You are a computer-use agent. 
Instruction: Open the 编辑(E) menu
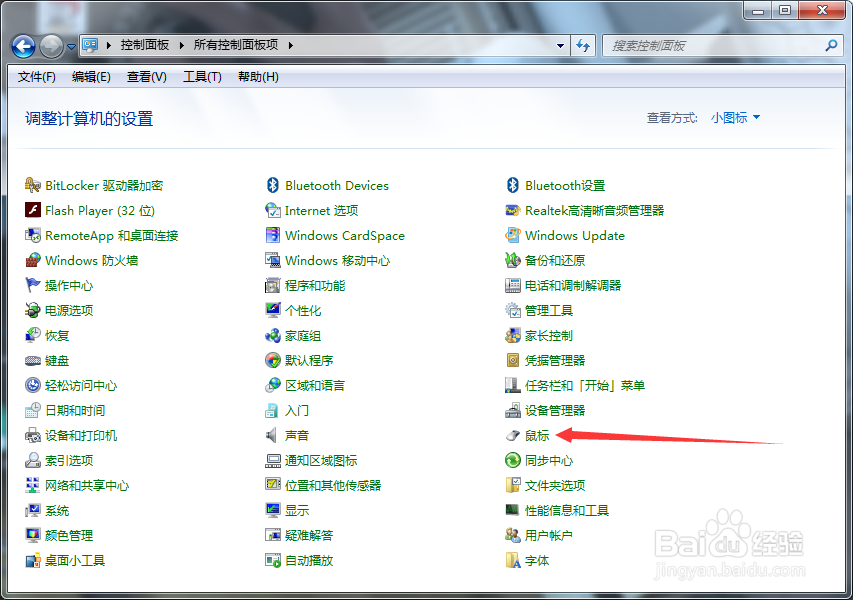coord(91,77)
